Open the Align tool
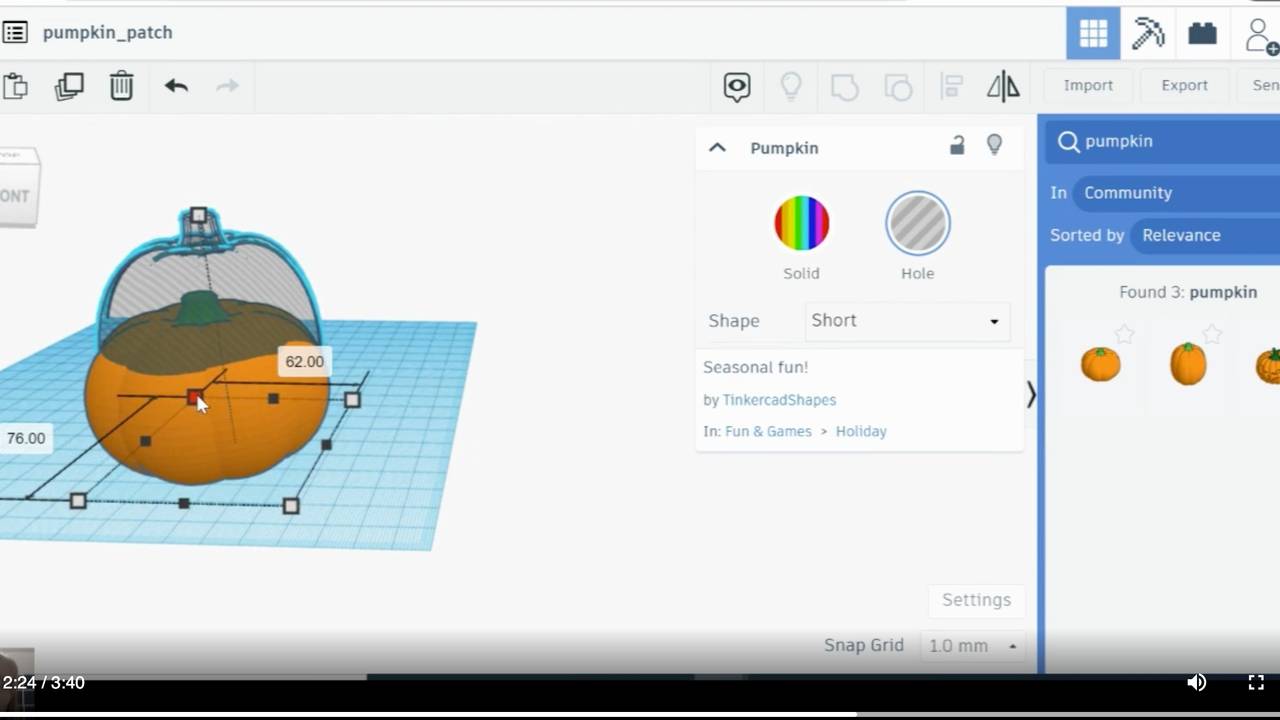This screenshot has width=1280, height=720. (951, 86)
